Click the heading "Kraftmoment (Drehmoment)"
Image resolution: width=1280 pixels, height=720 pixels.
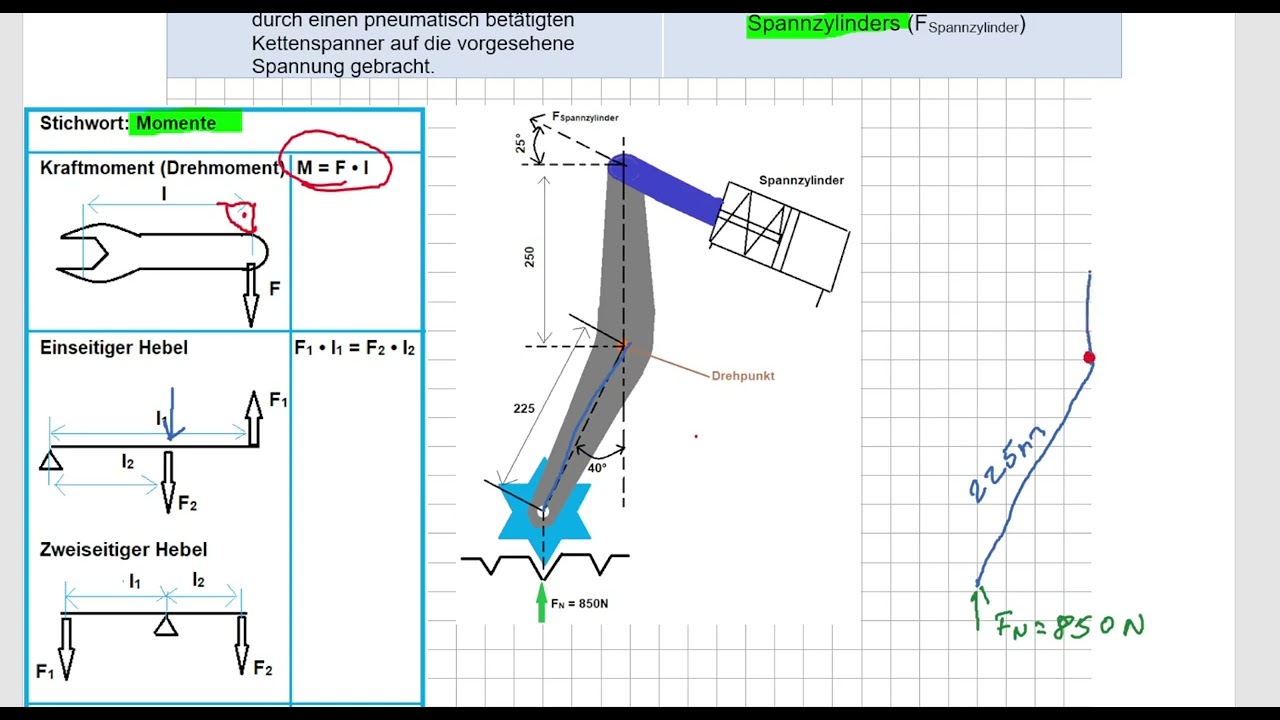coord(162,168)
